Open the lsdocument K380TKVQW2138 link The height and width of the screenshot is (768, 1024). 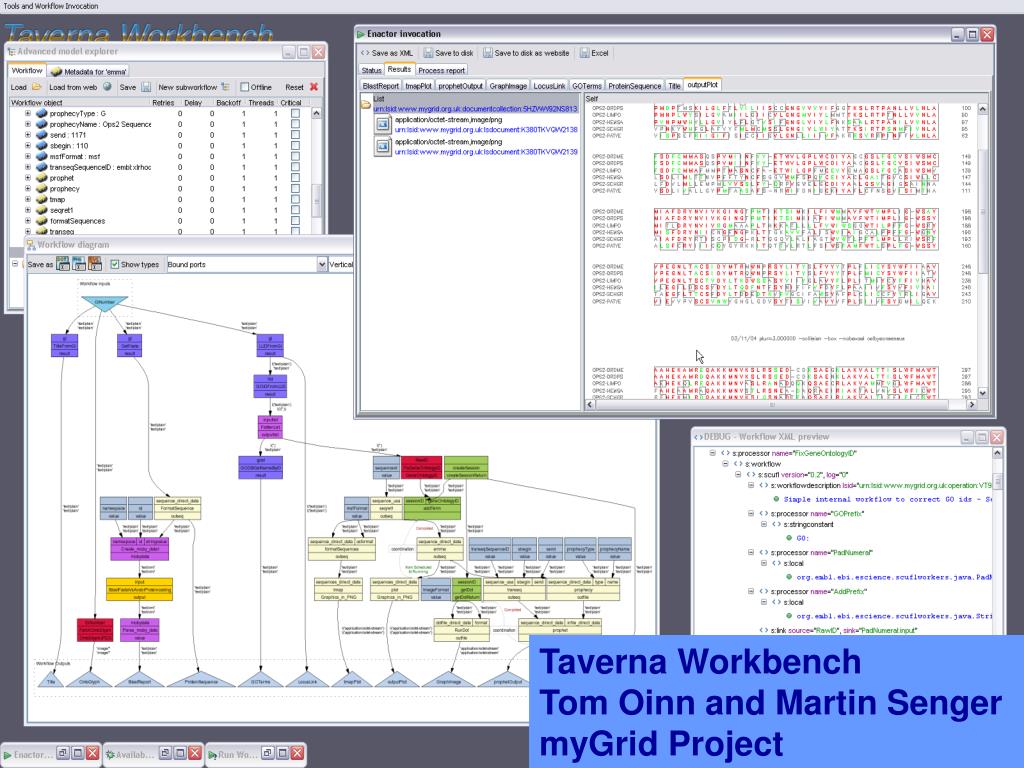coord(486,130)
